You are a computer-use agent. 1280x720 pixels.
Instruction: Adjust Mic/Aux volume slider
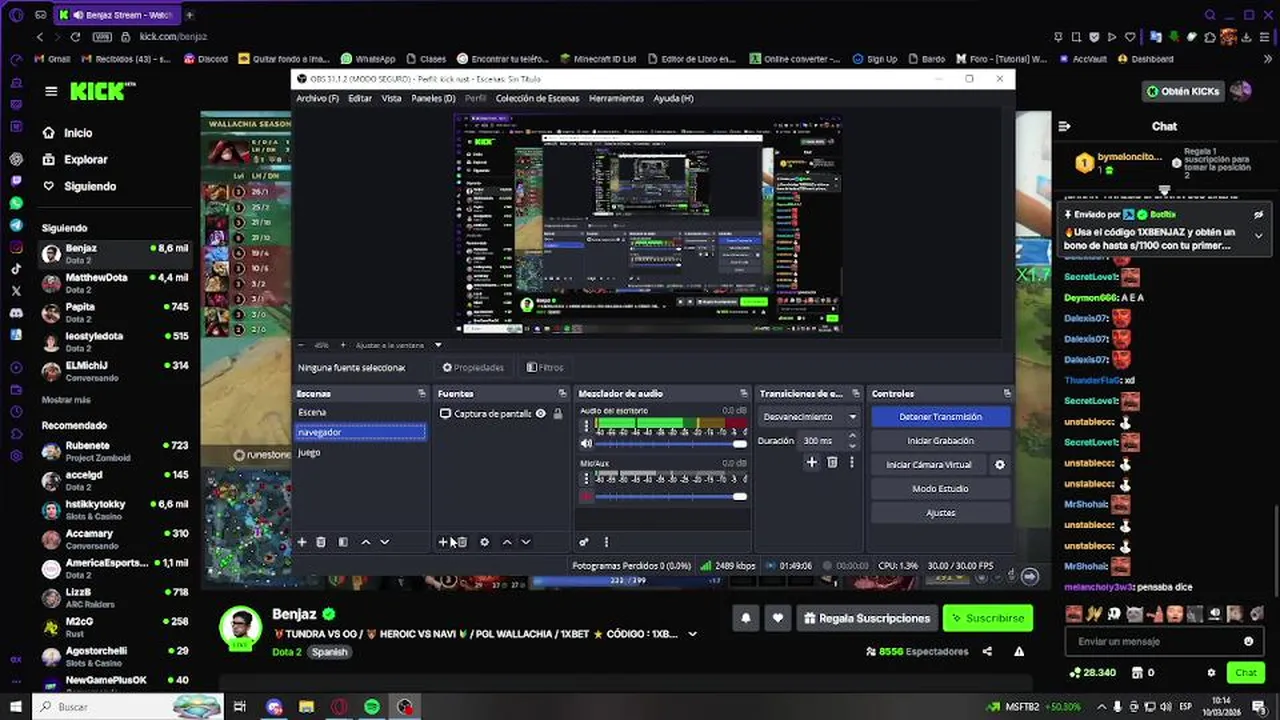tap(671, 497)
